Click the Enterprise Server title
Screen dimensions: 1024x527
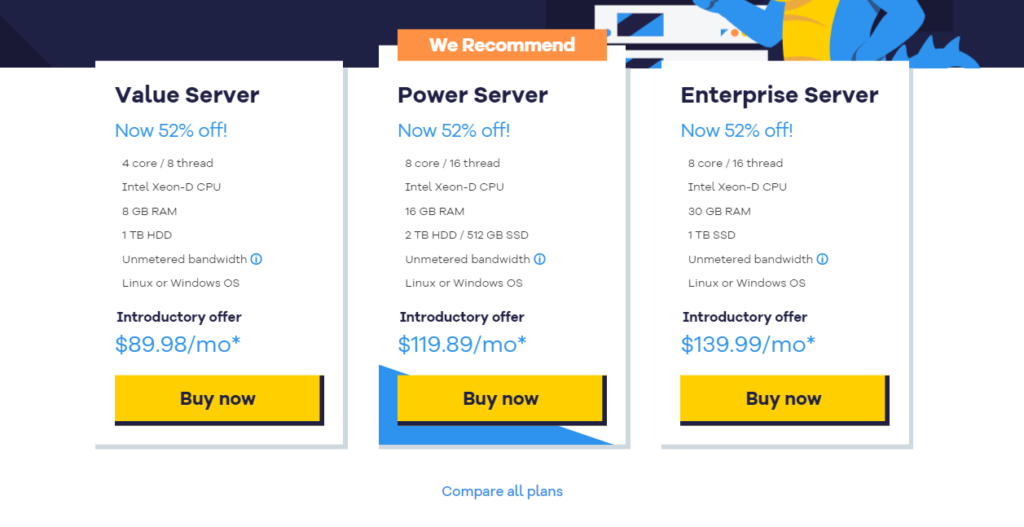click(779, 95)
